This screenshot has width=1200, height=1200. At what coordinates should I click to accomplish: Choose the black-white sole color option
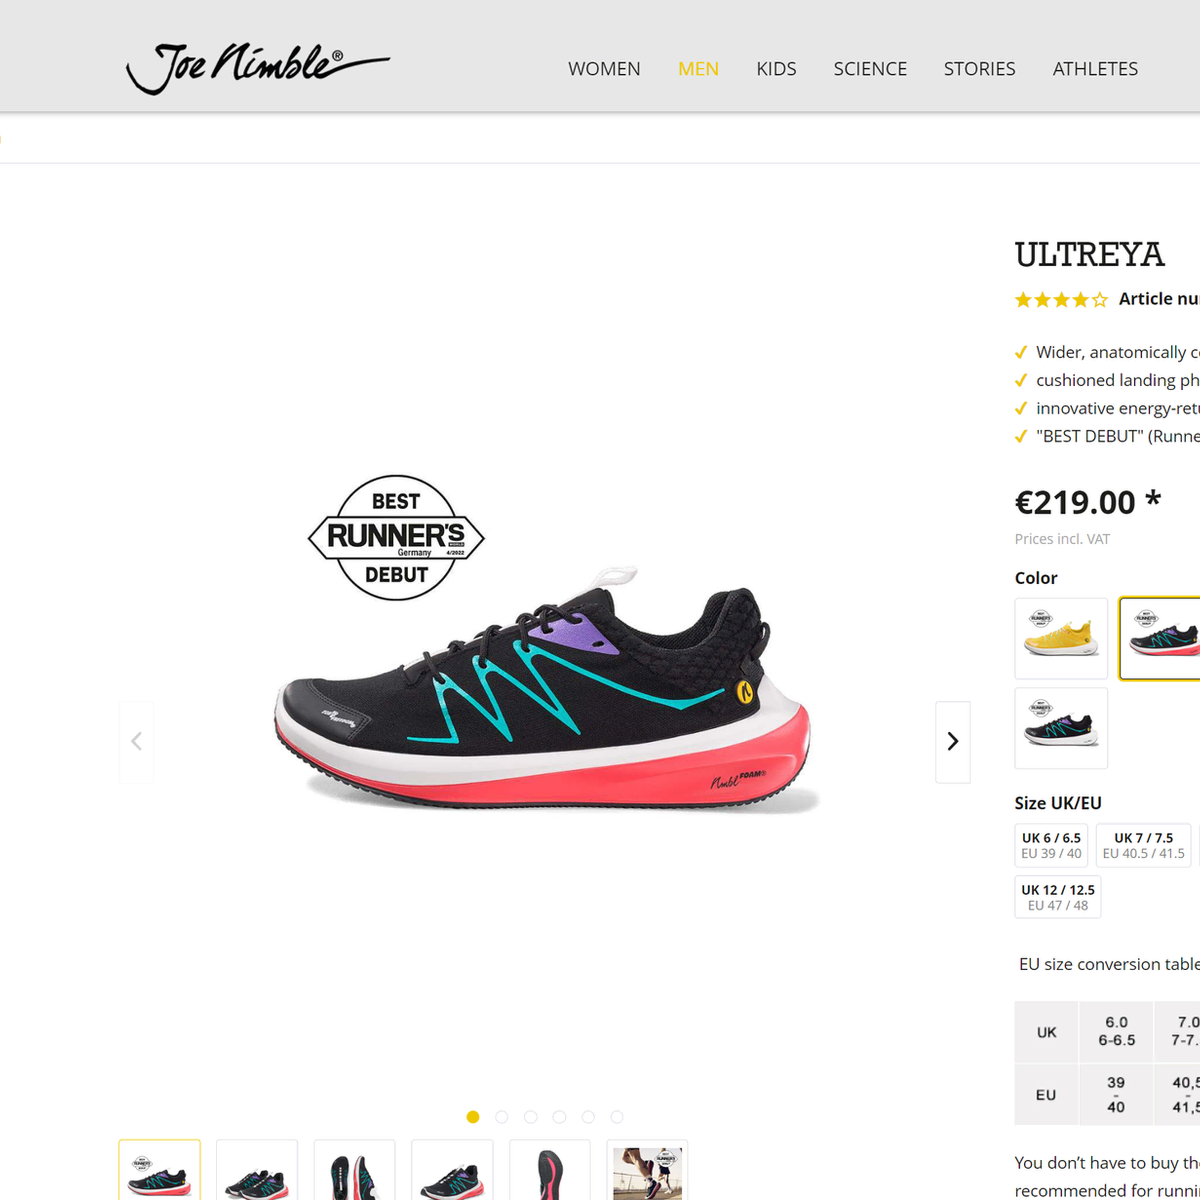pos(1061,728)
